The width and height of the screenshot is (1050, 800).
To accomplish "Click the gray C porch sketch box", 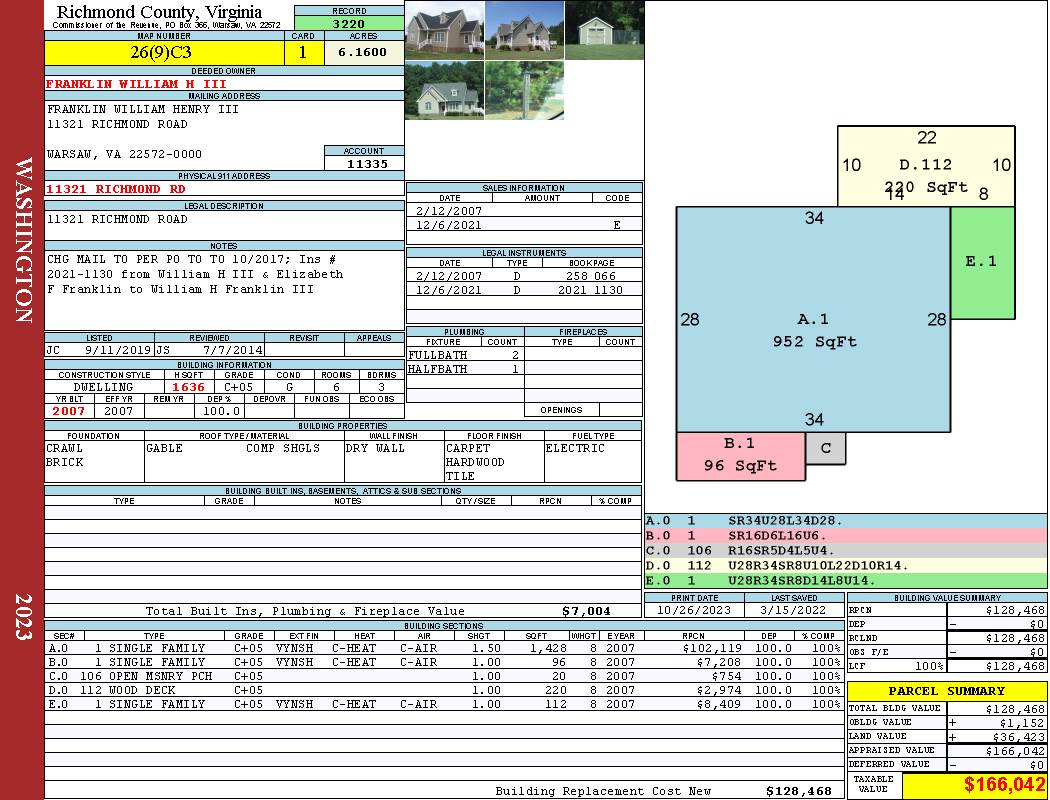I will [x=826, y=448].
